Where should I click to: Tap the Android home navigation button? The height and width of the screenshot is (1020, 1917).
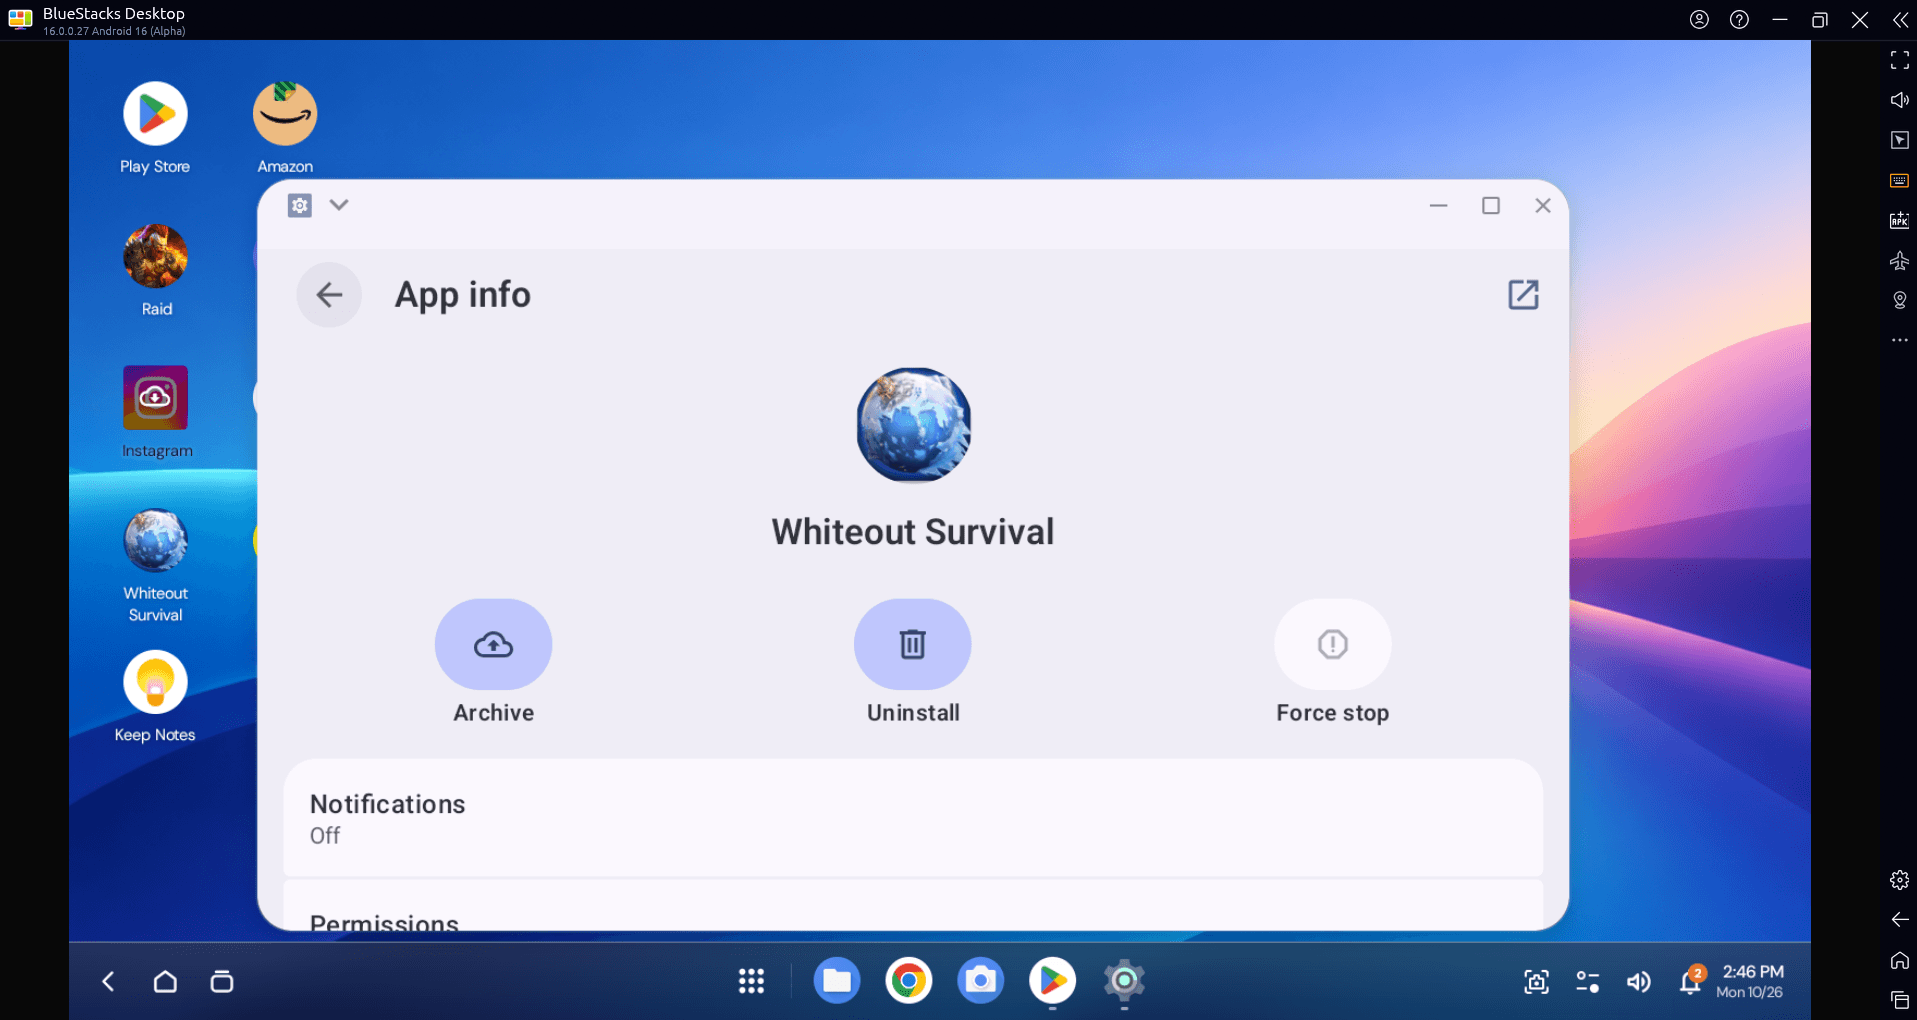165,982
